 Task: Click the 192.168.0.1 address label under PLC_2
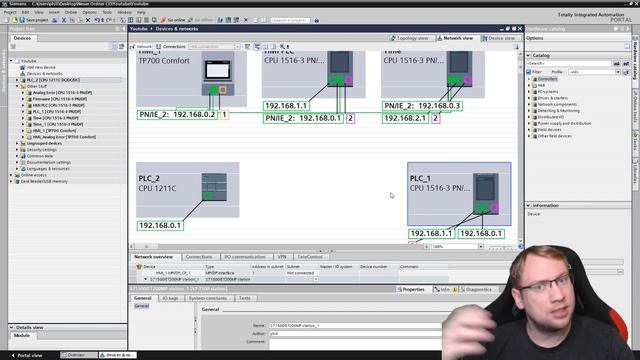160,225
